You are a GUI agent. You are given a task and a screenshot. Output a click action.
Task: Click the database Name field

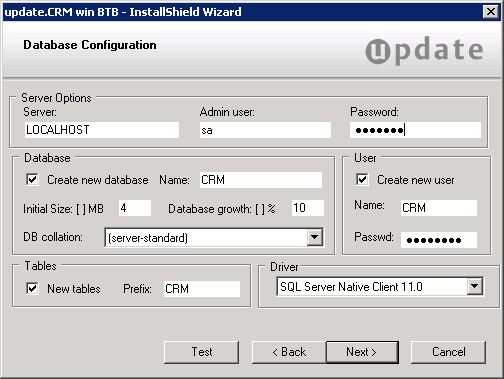pyautogui.click(x=261, y=180)
